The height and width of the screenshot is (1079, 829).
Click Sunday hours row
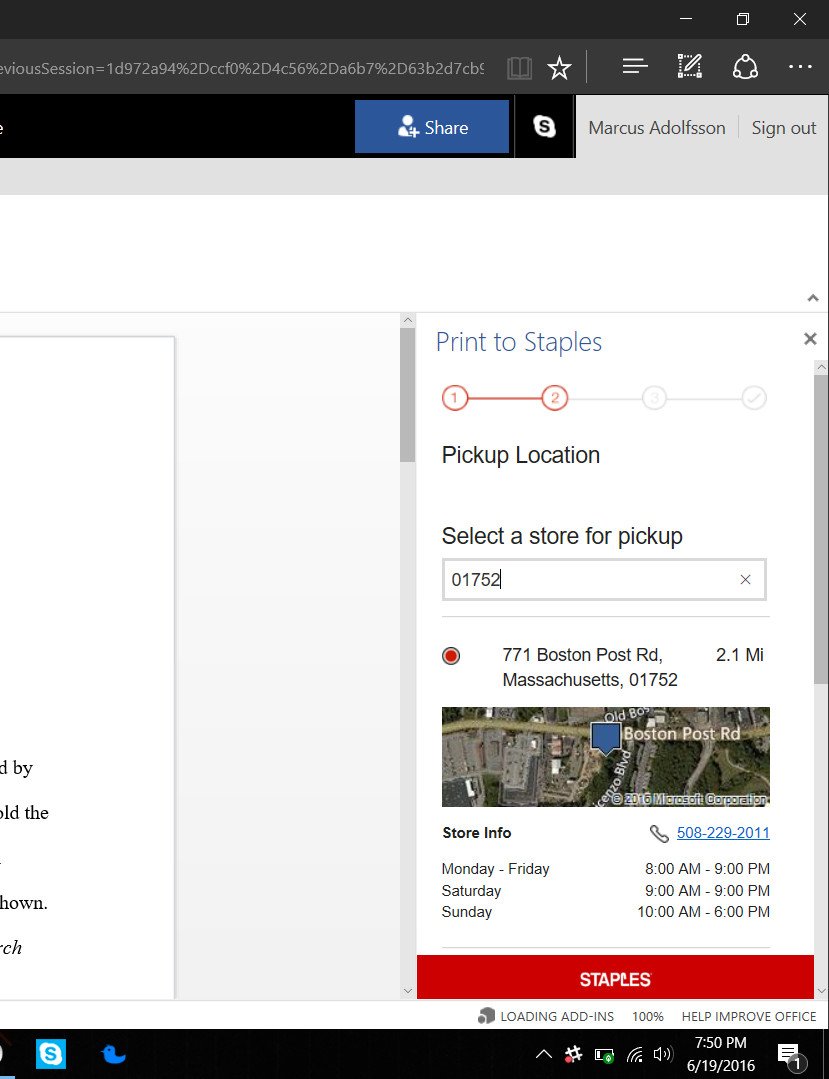(605, 912)
